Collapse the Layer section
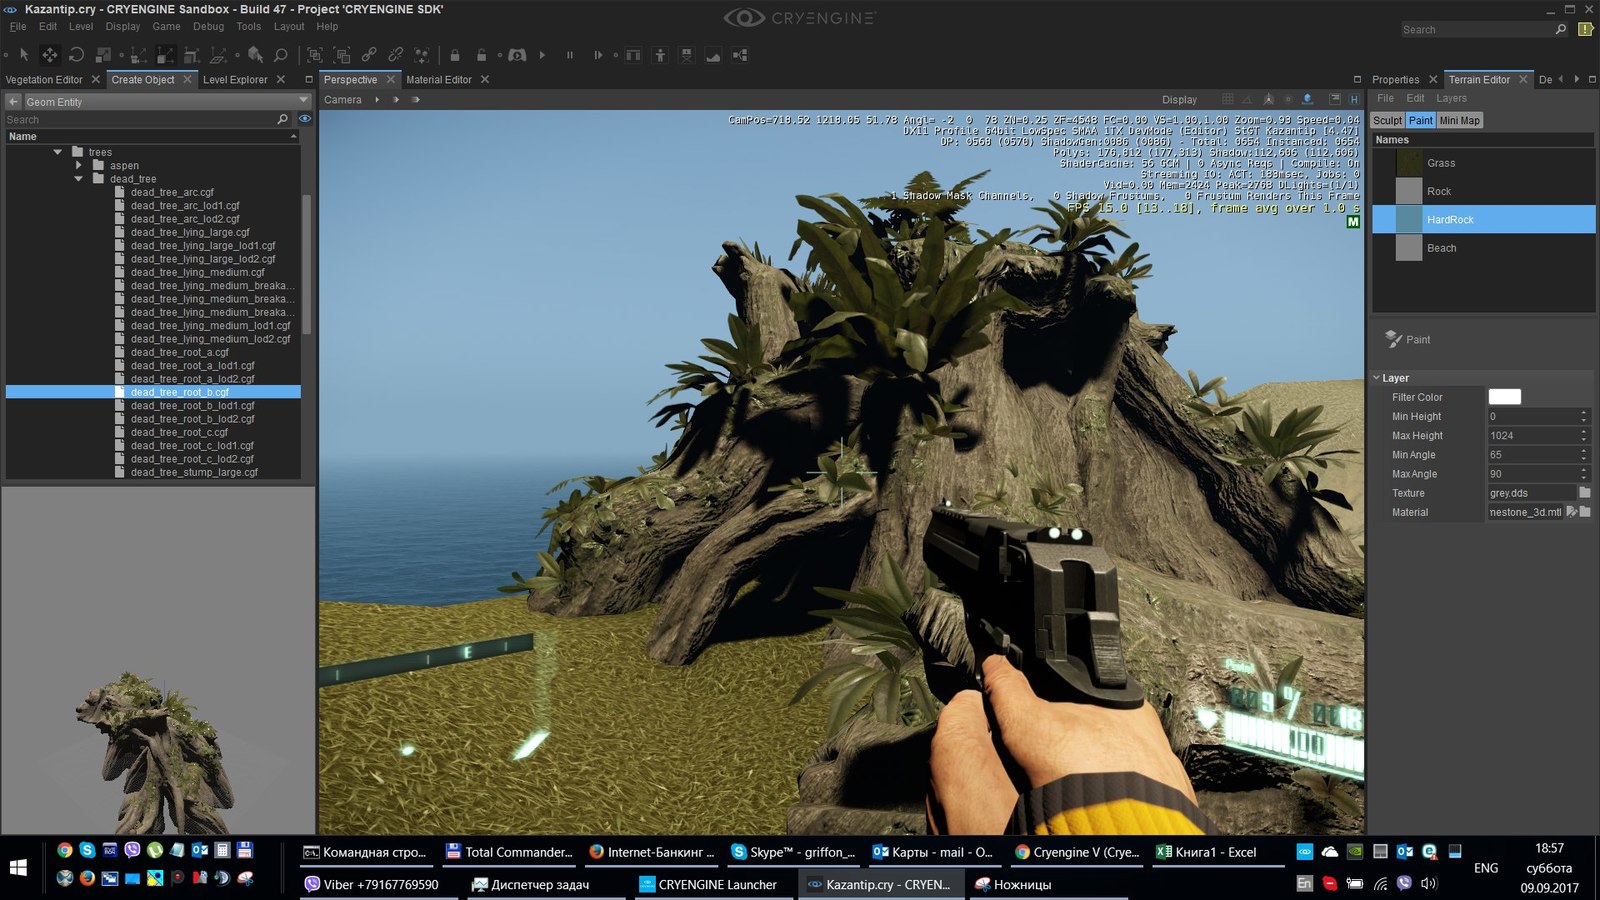The image size is (1600, 900). pos(1377,378)
